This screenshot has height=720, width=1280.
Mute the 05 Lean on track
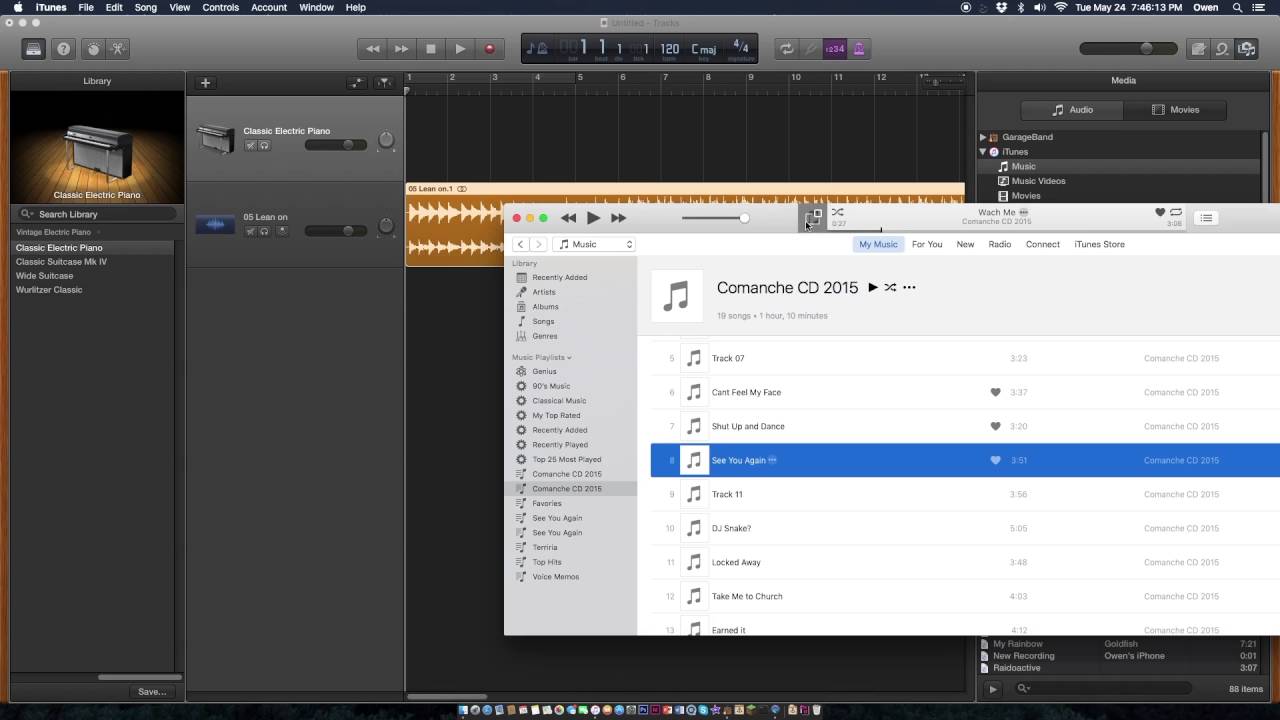tap(251, 231)
